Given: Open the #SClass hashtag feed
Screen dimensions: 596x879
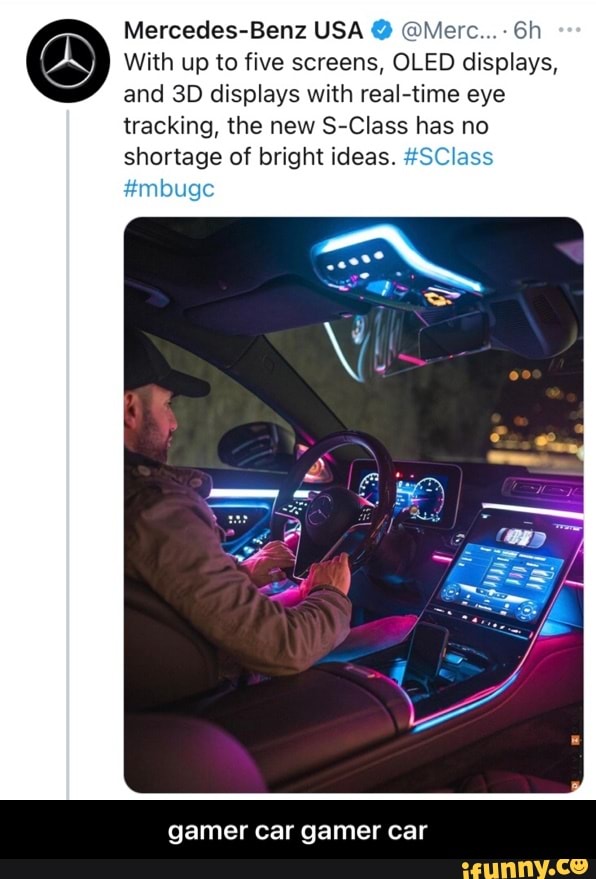Looking at the screenshot, I should [x=448, y=155].
